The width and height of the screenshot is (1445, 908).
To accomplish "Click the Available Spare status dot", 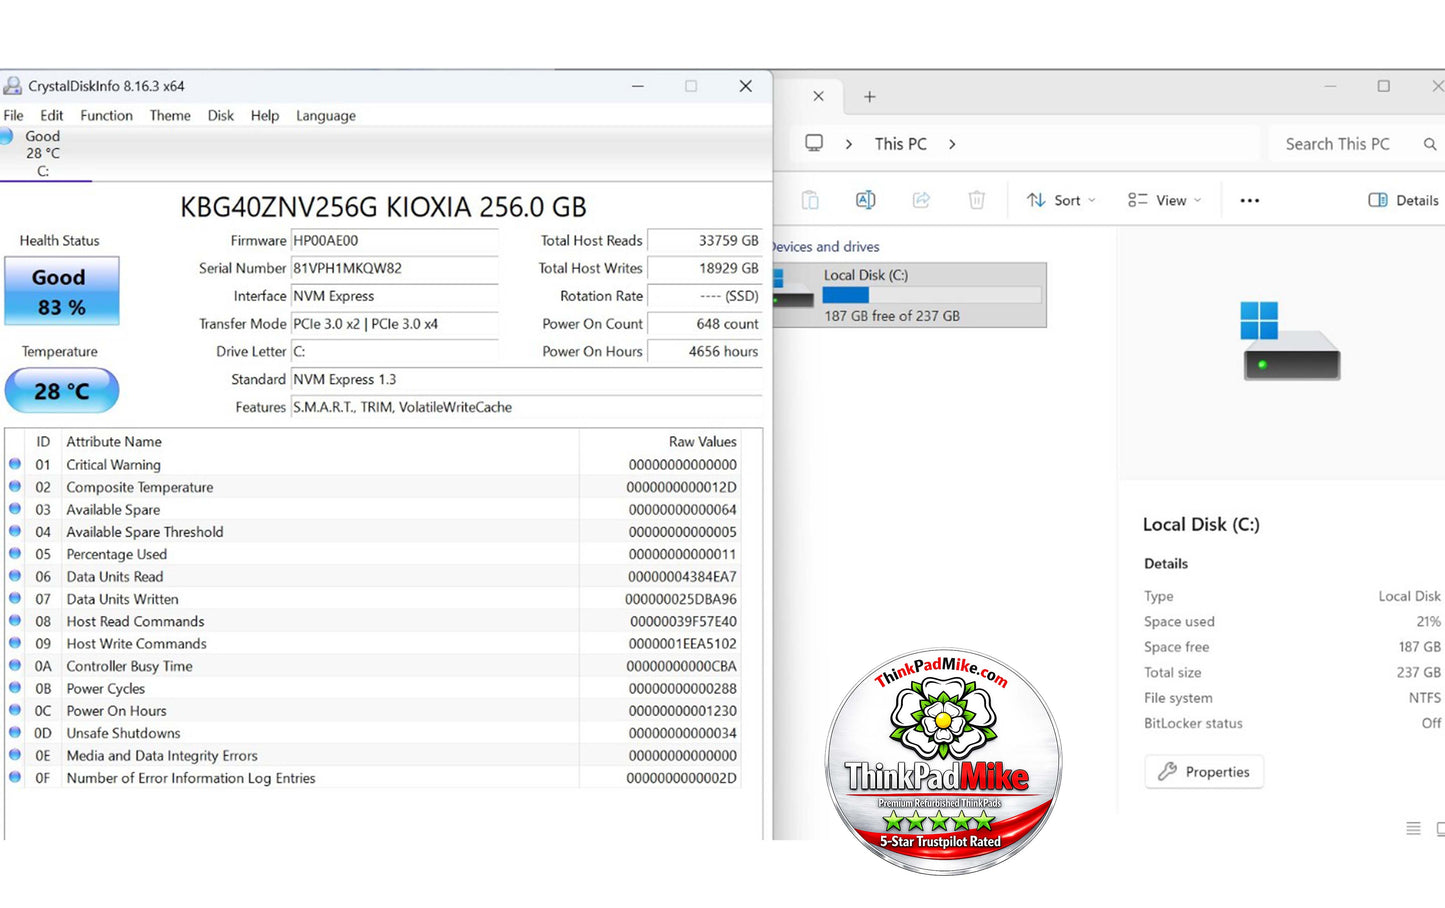I will pyautogui.click(x=15, y=509).
